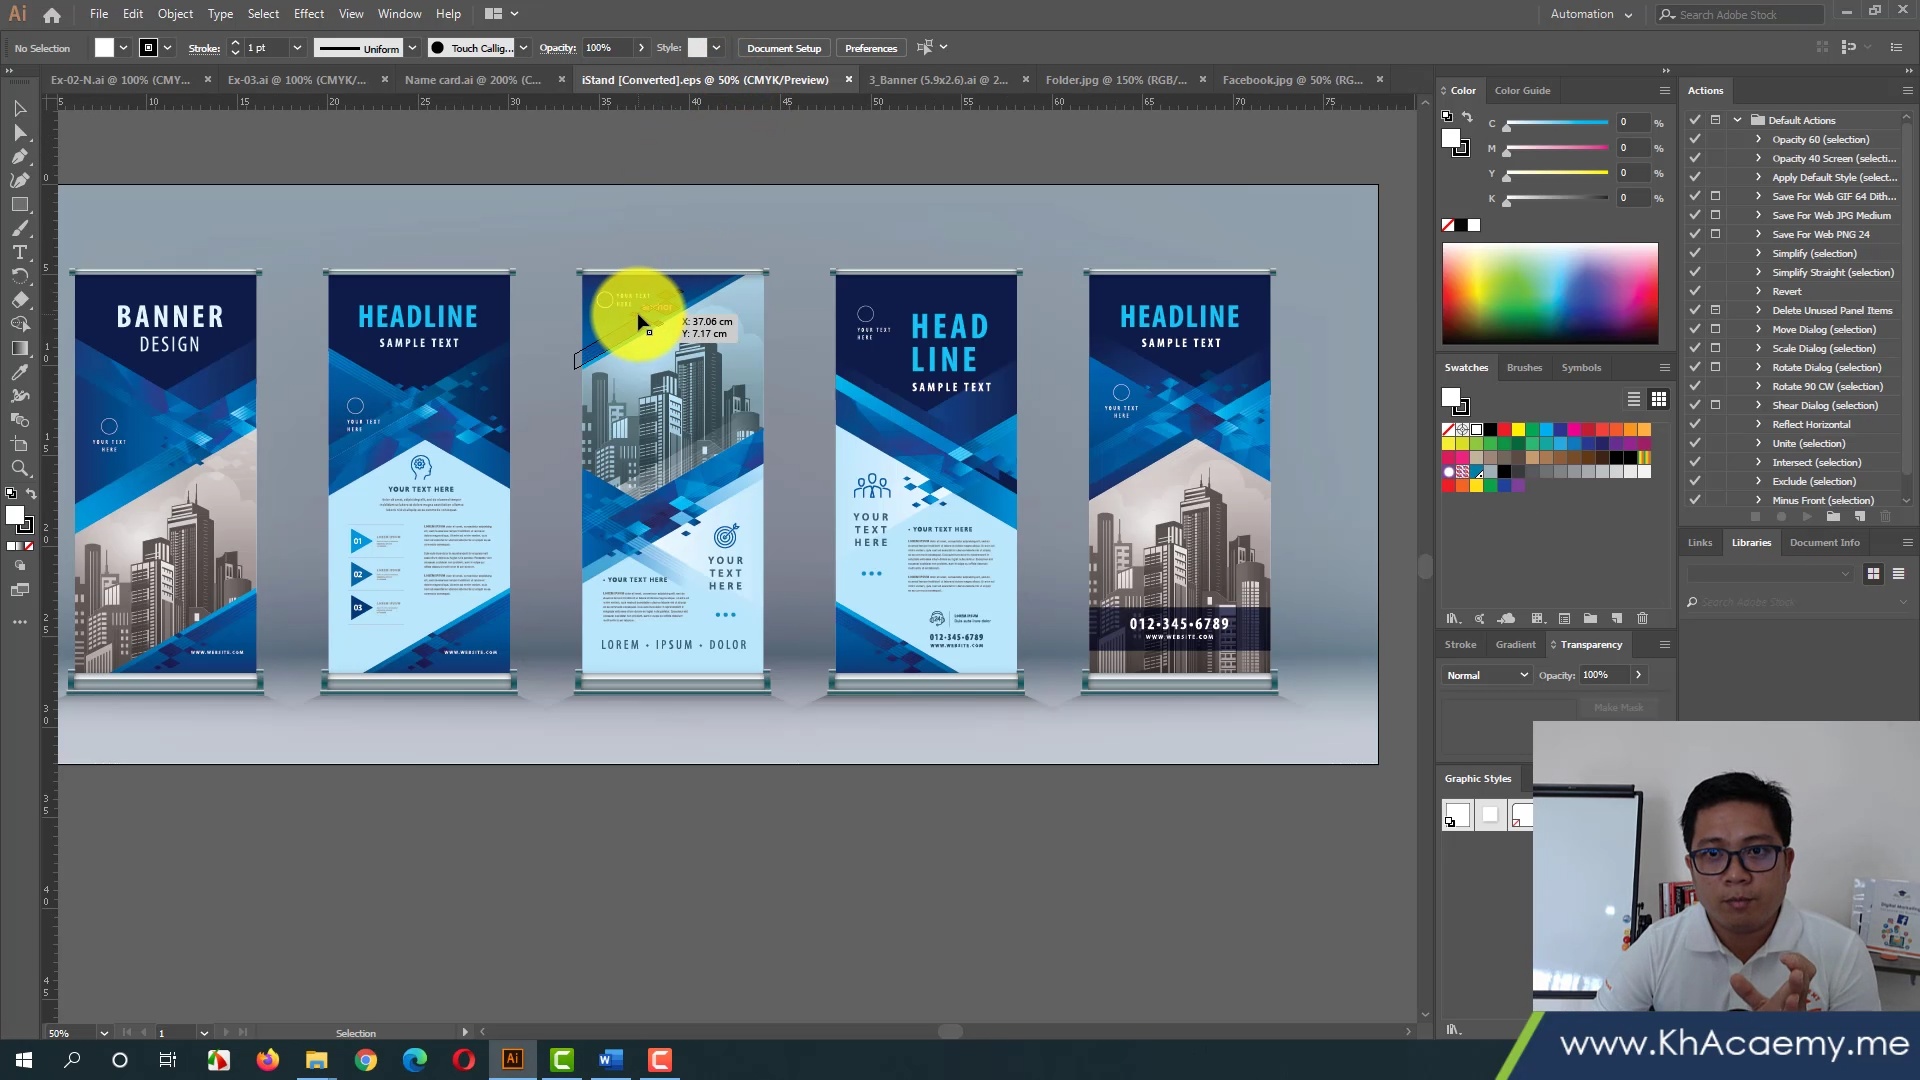The width and height of the screenshot is (1920, 1080).
Task: Click the CMYK color spectrum bar
Action: (x=1550, y=294)
